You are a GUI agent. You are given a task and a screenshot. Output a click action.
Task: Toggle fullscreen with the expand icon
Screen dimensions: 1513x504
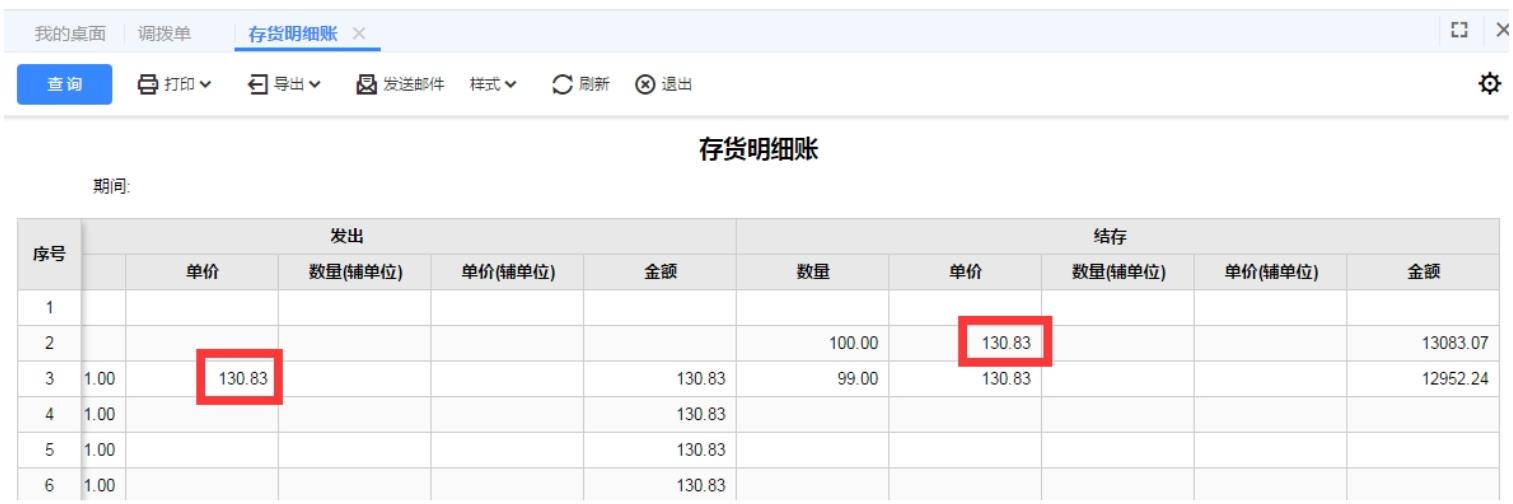click(x=1459, y=32)
